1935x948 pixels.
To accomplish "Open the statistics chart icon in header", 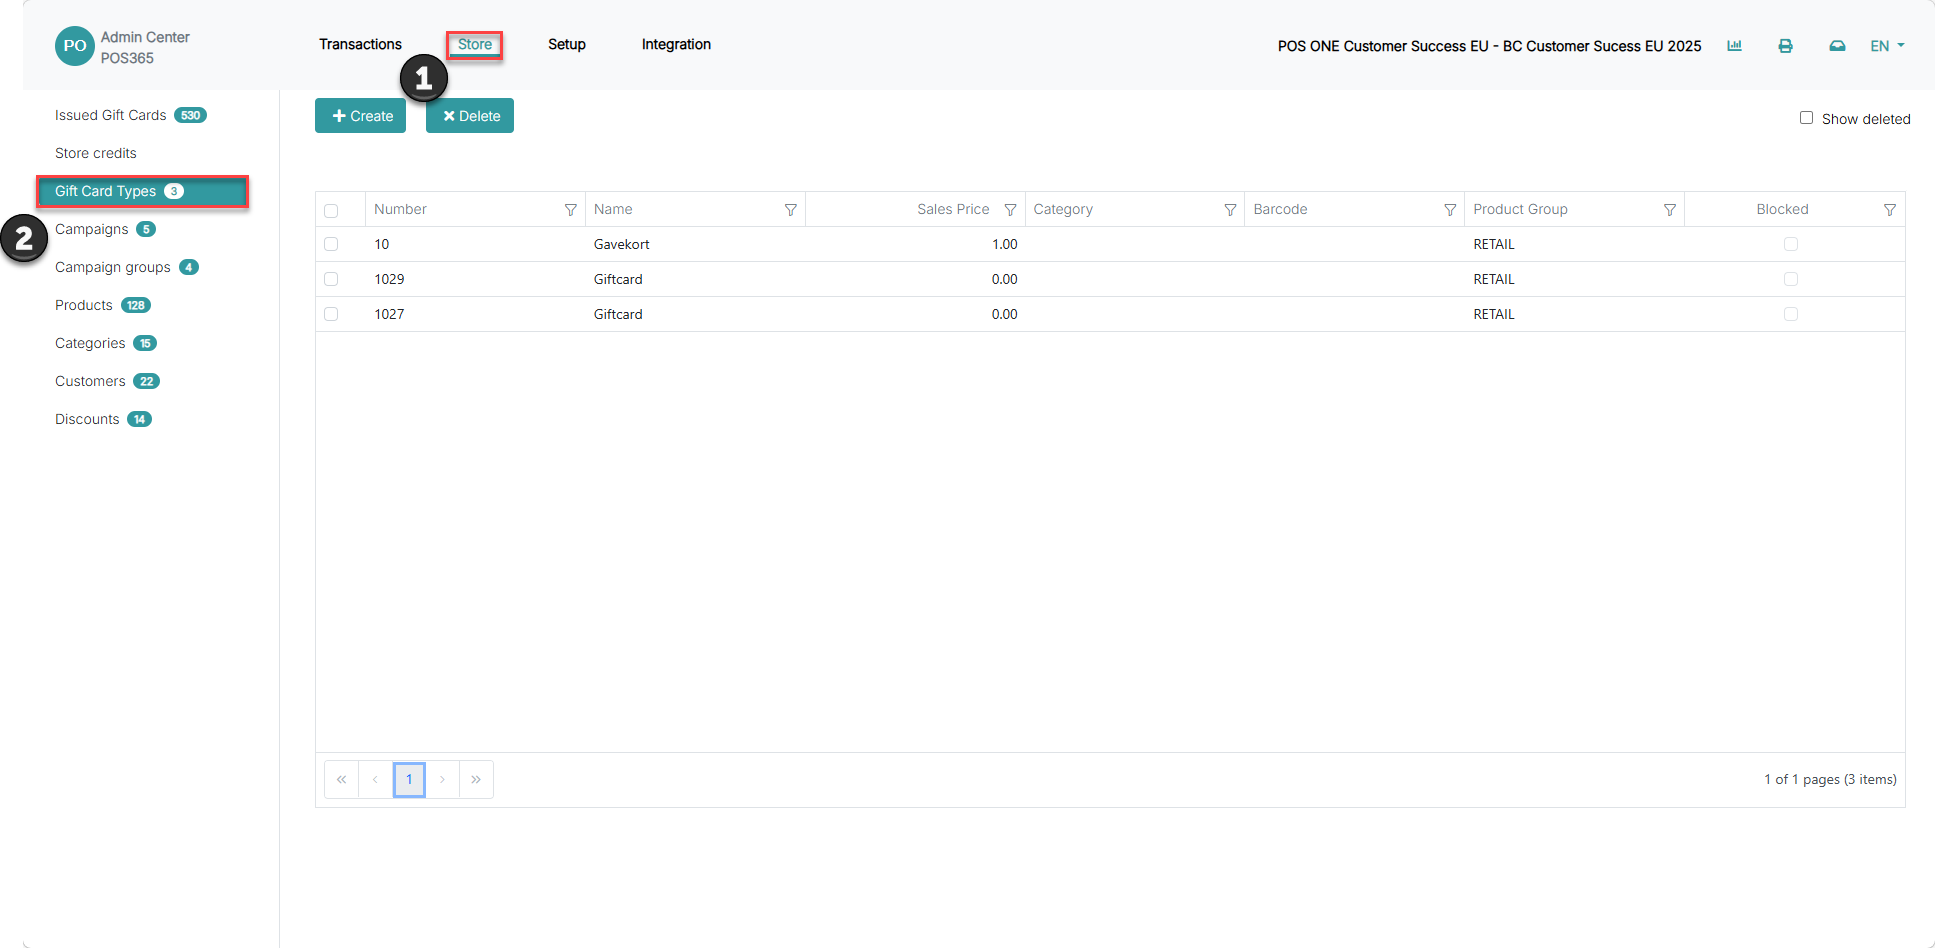I will pos(1734,46).
